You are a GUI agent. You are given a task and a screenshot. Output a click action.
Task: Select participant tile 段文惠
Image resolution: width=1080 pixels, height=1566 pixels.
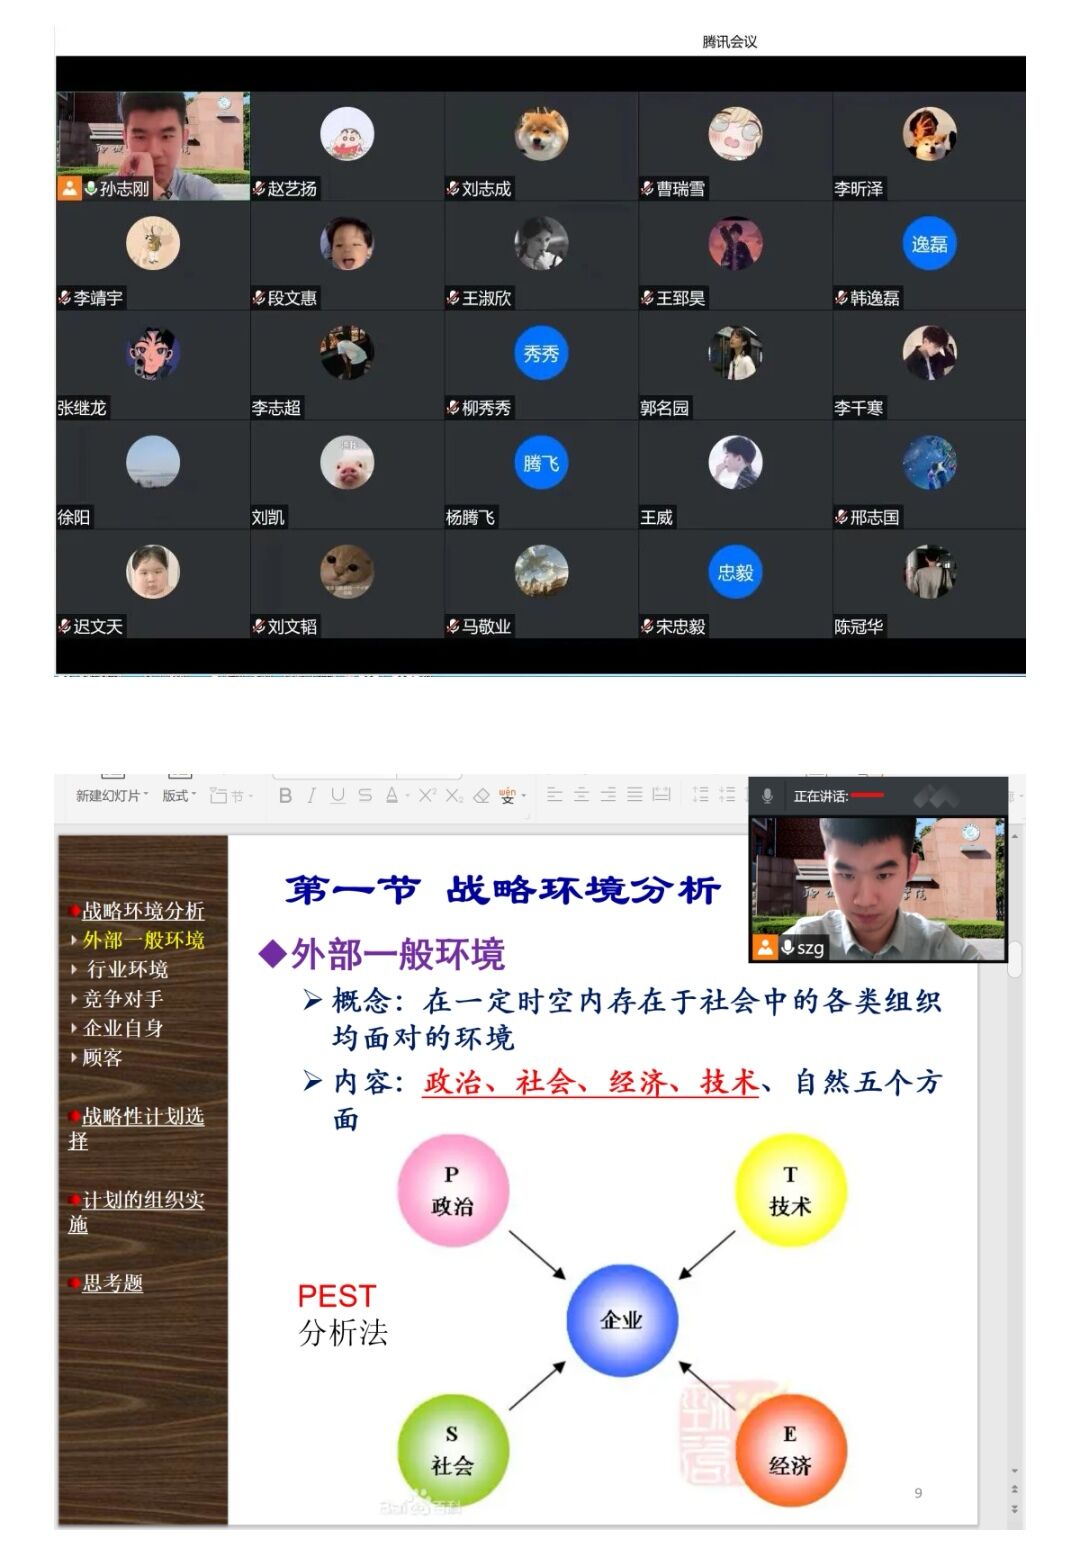[347, 256]
